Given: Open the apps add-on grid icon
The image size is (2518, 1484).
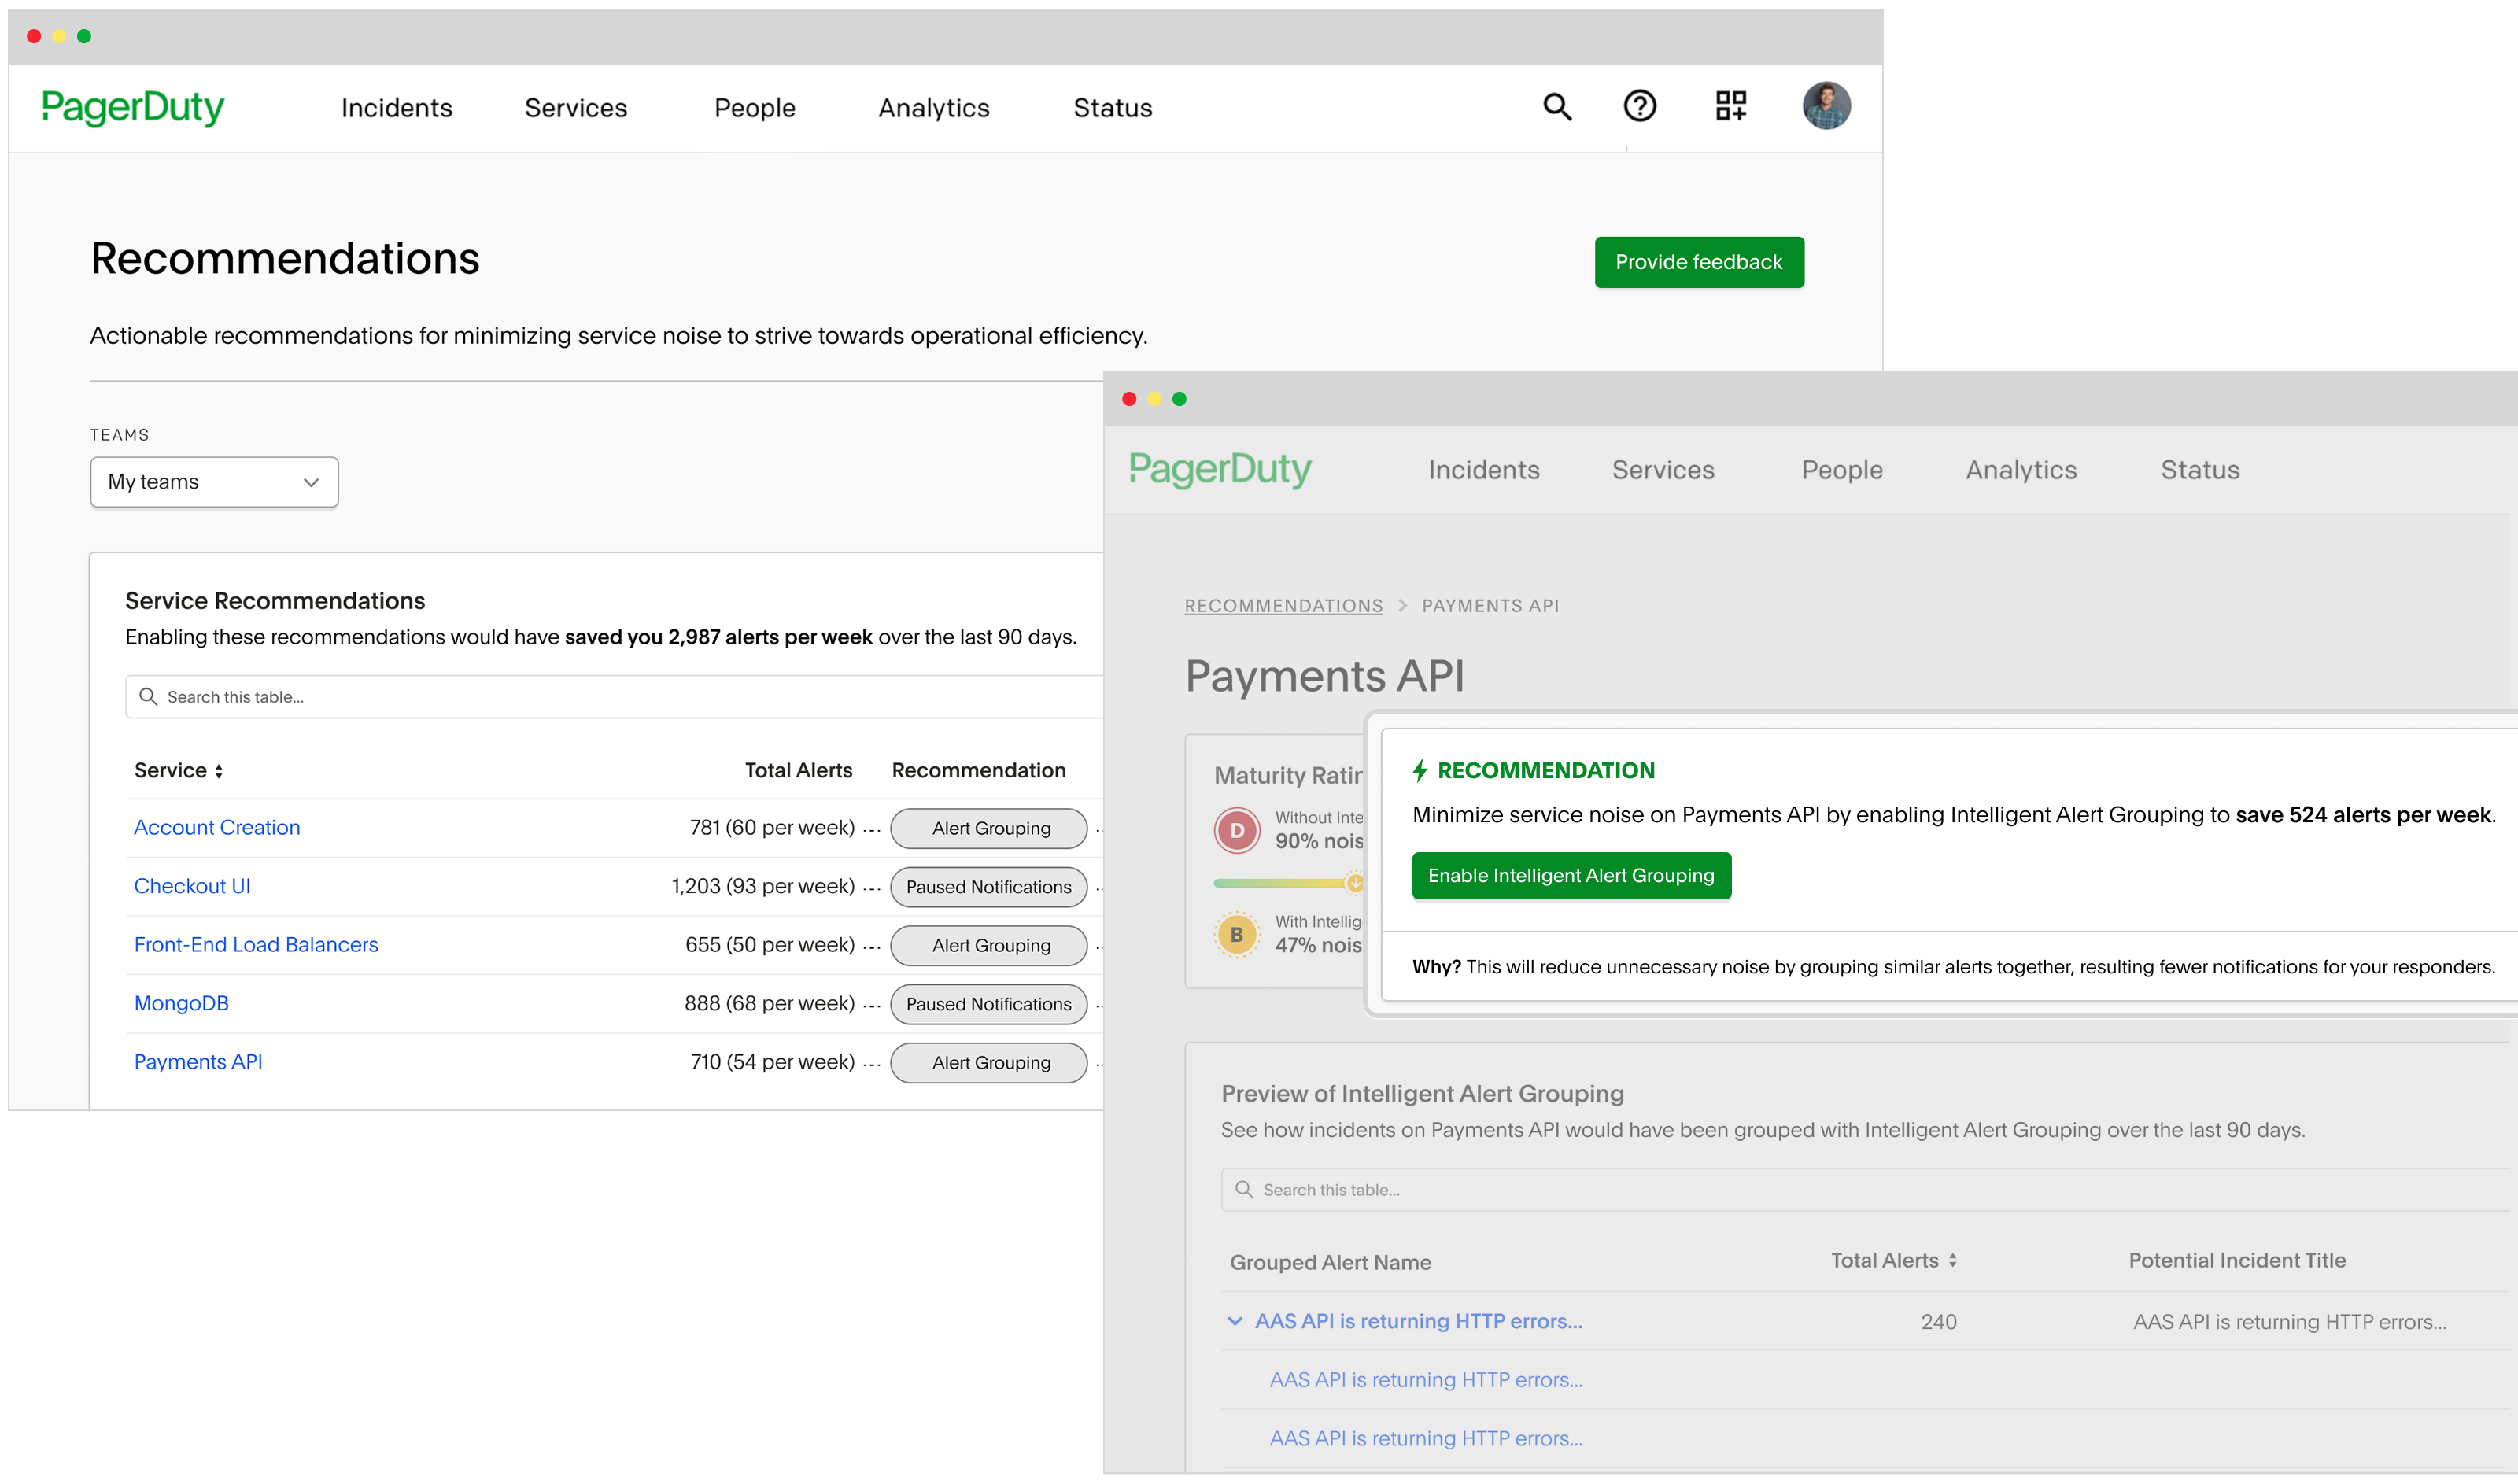Looking at the screenshot, I should (x=1731, y=106).
